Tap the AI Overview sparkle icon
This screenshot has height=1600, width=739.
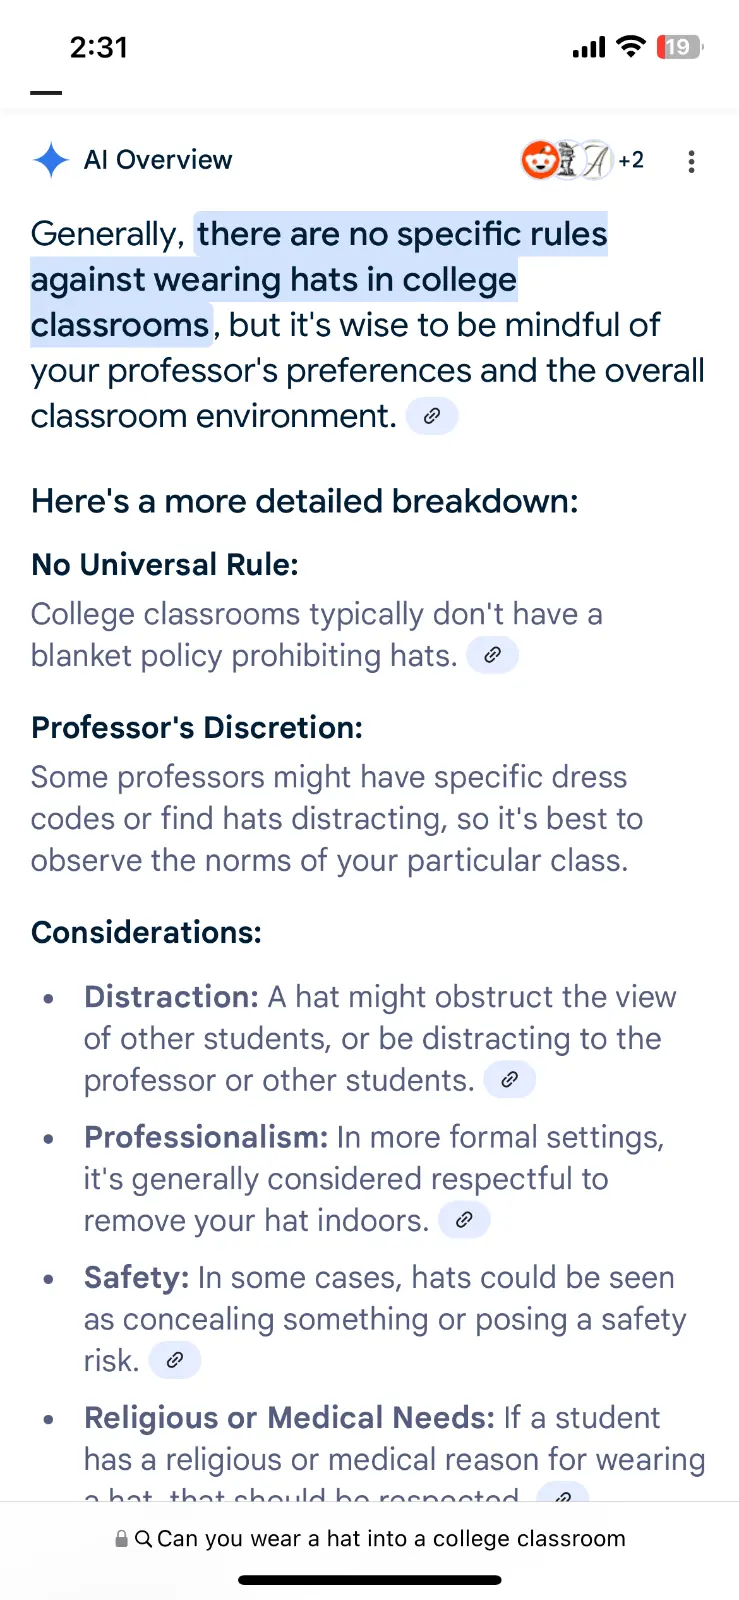pyautogui.click(x=51, y=160)
